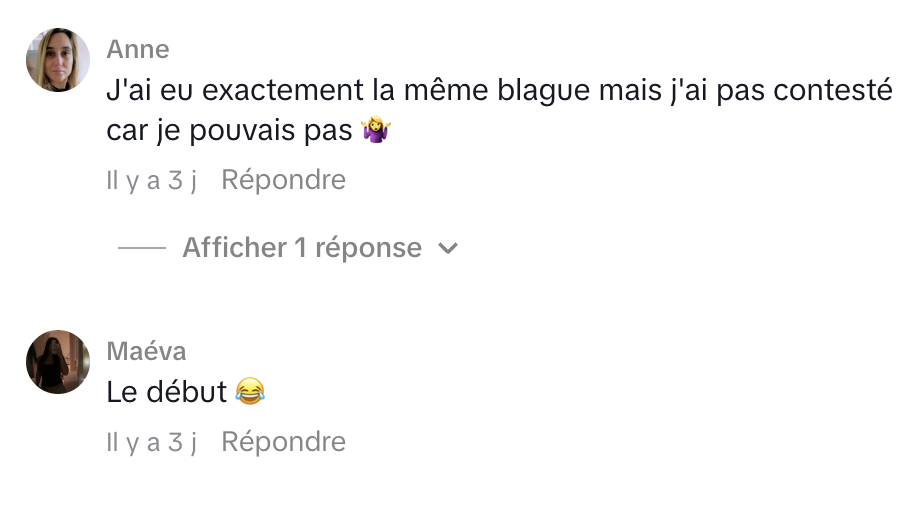Reply to Anne's comment
The image size is (922, 518).
pyautogui.click(x=283, y=181)
